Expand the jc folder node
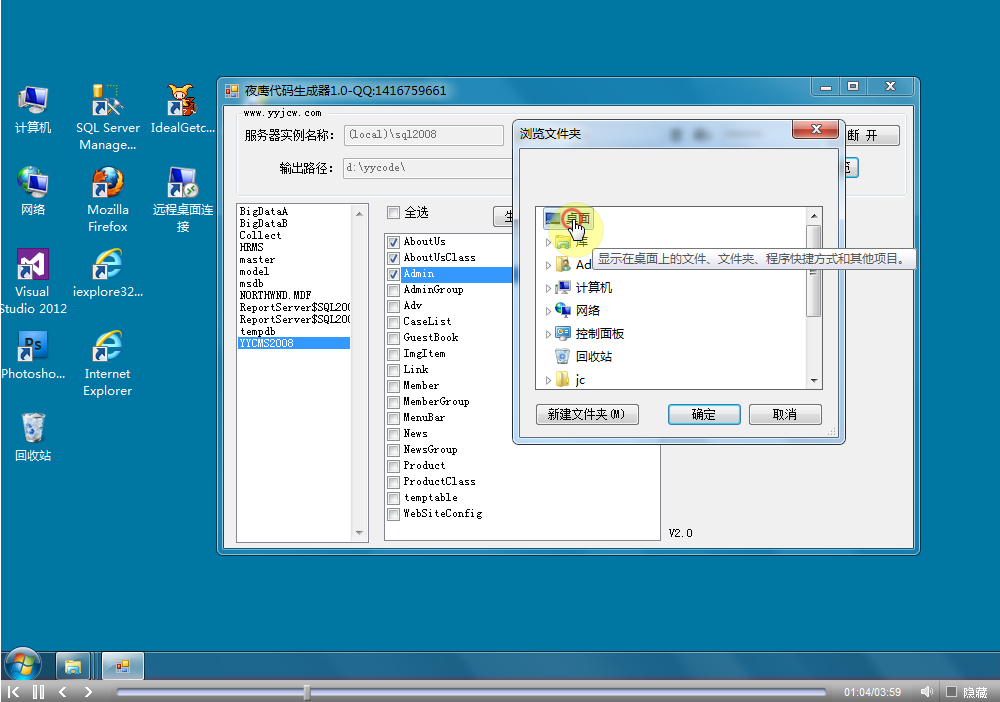The image size is (1000, 702). pyautogui.click(x=548, y=379)
